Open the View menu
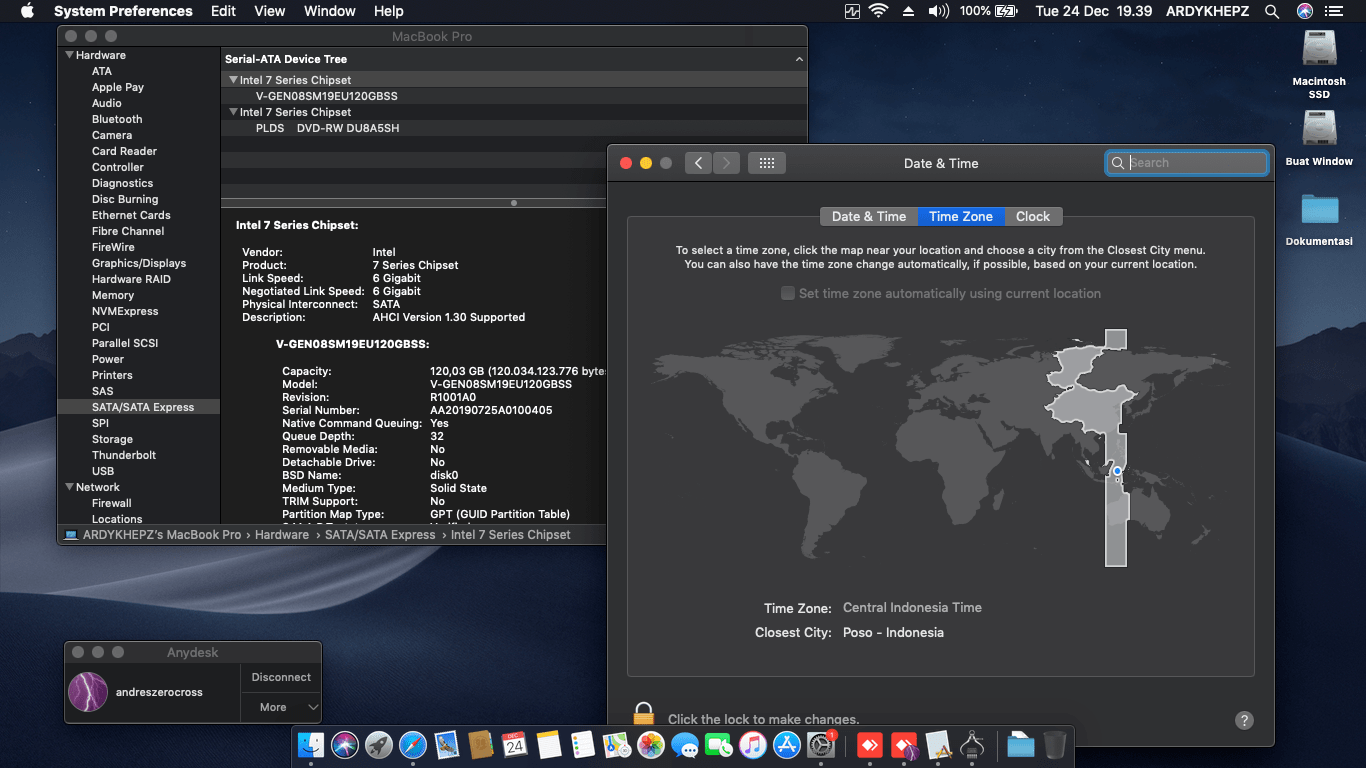 point(270,11)
